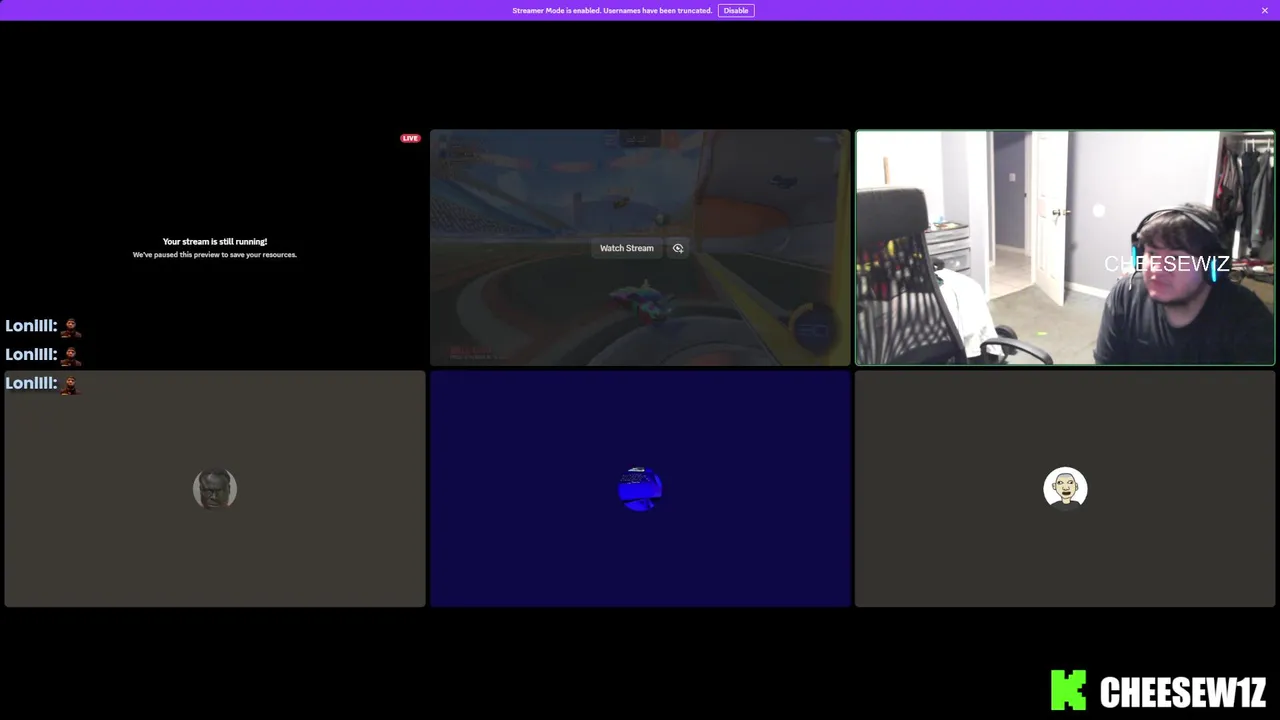Click 'Your stream is still running!' text
Viewport: 1280px width, 720px height.
pos(215,241)
